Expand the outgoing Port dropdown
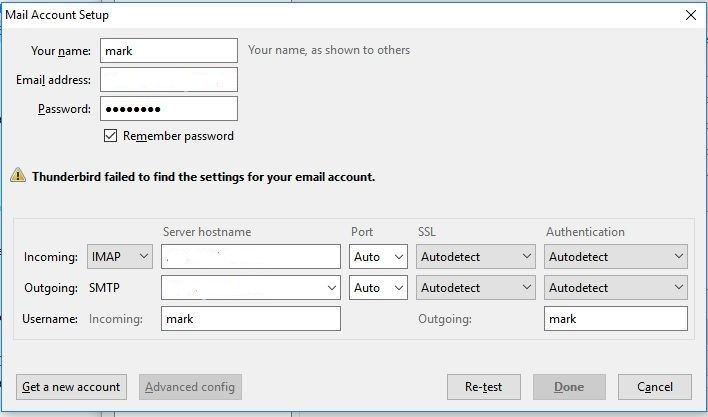Image resolution: width=708 pixels, height=417 pixels. tap(379, 288)
